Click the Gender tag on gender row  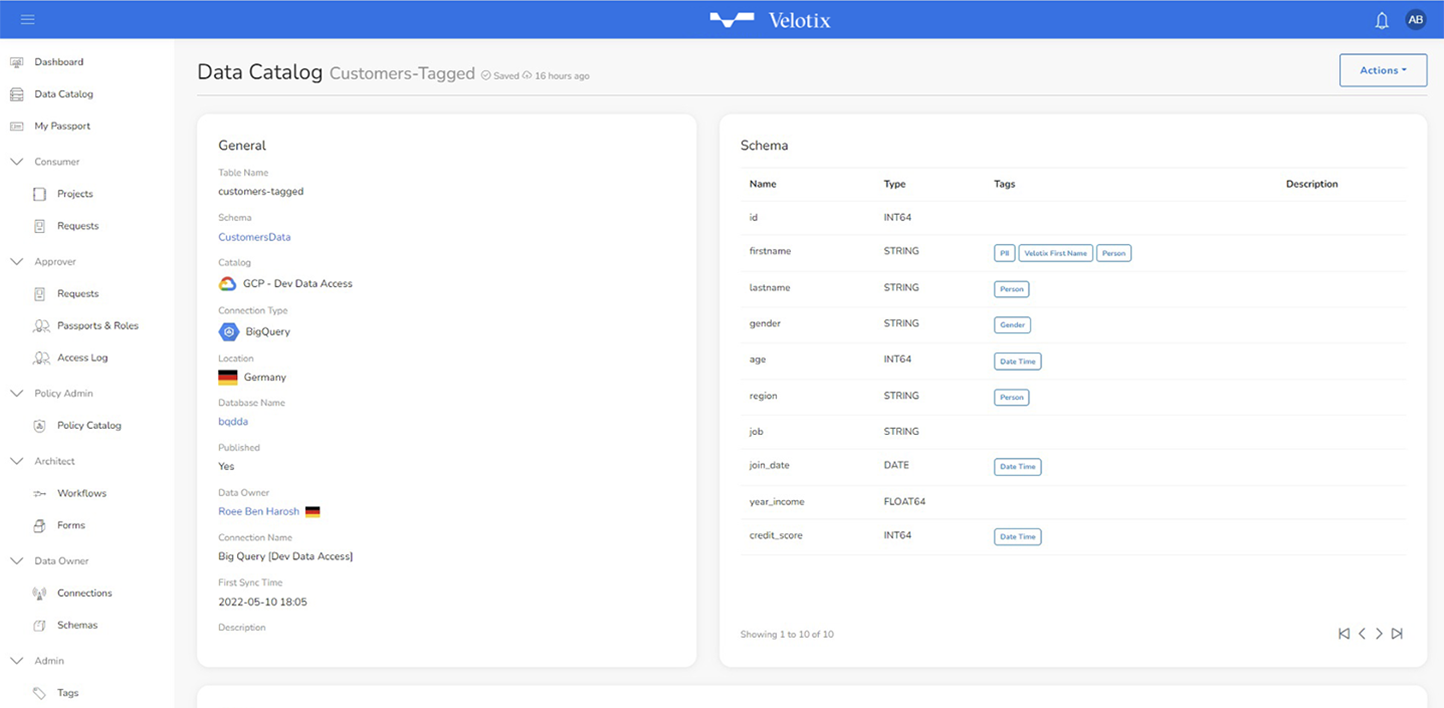1012,325
